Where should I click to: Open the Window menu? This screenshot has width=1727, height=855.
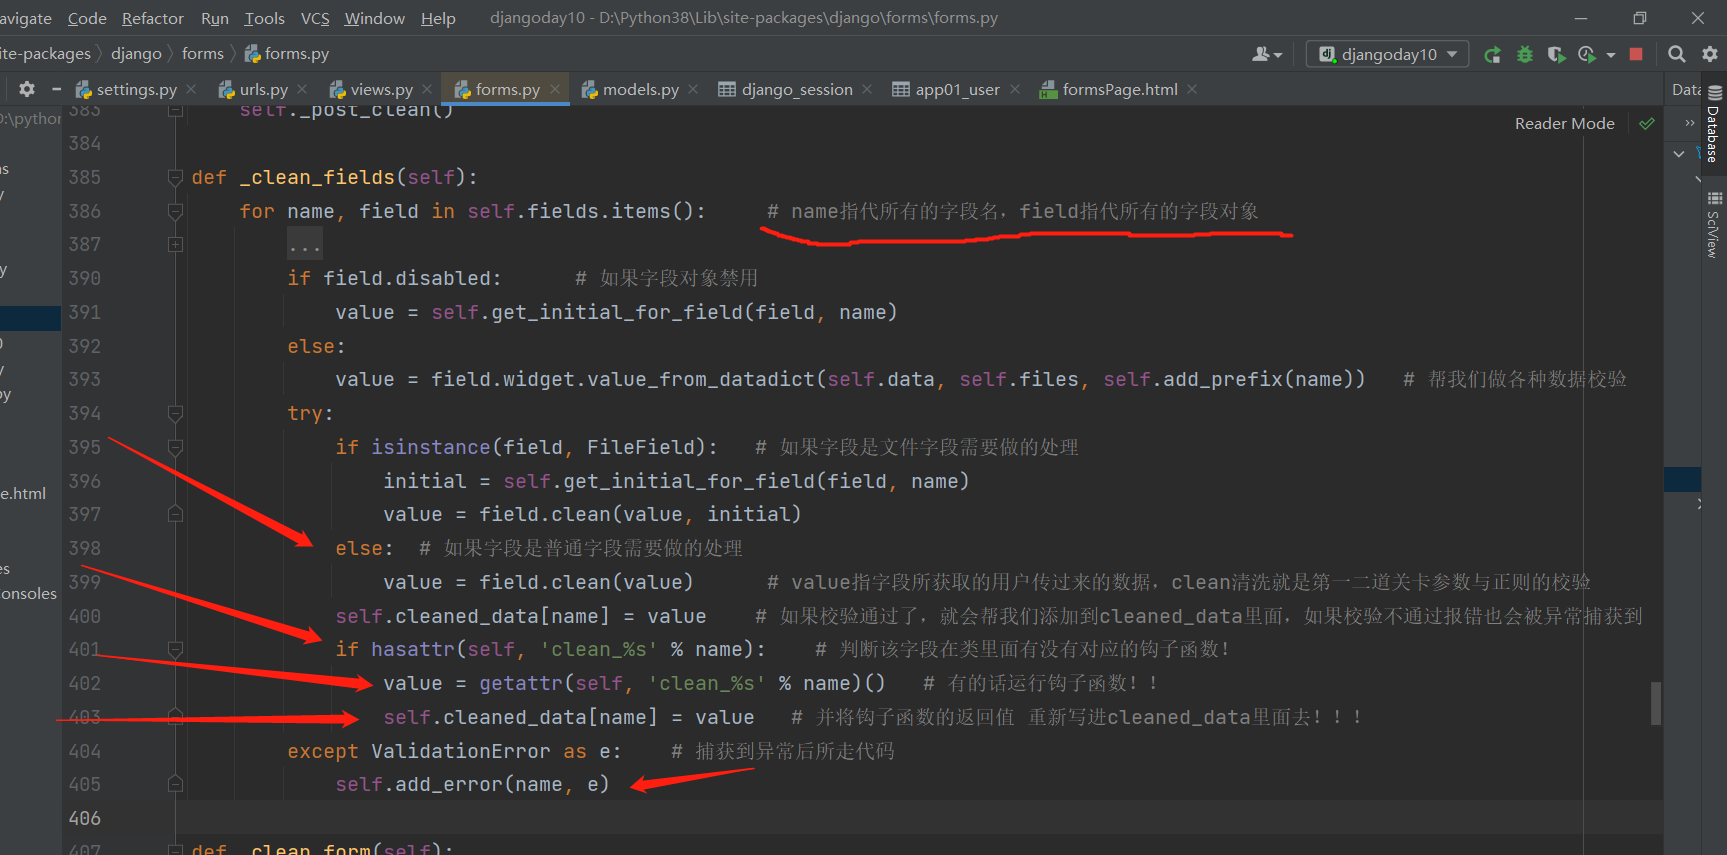tap(375, 18)
